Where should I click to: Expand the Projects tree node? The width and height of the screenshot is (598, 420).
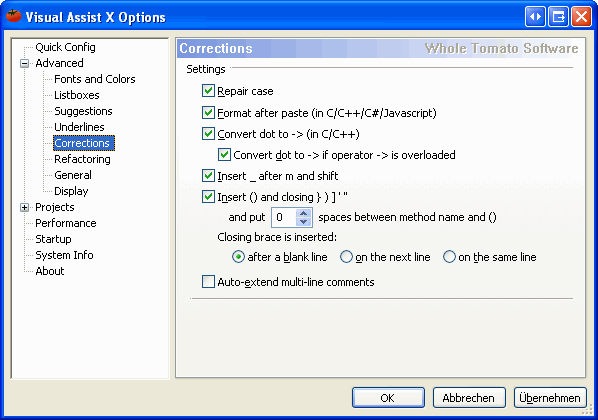24,208
